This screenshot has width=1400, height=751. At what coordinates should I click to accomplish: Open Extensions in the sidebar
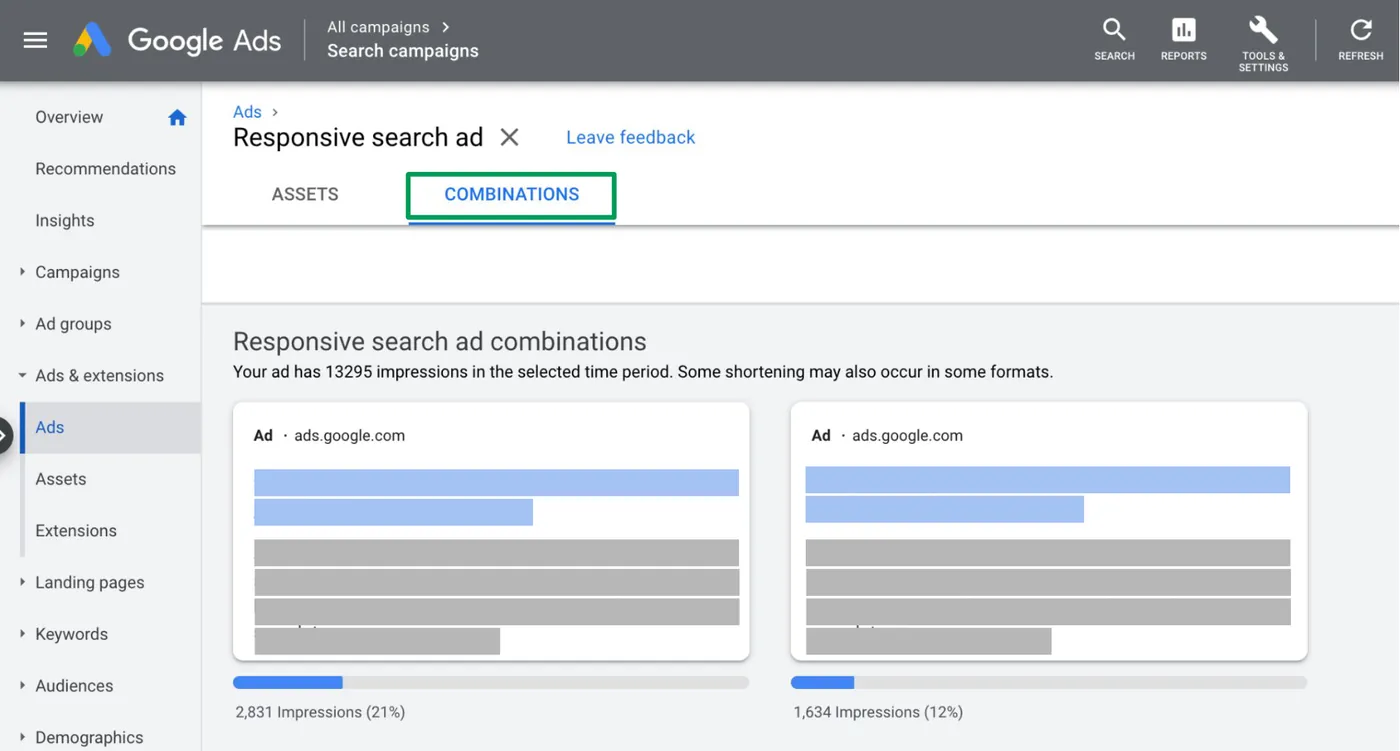click(76, 531)
